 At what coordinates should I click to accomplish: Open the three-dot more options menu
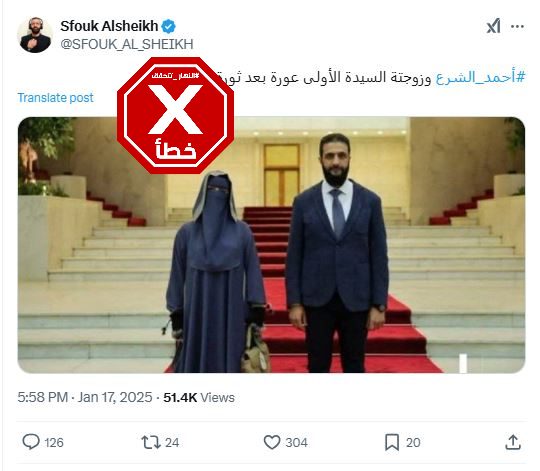pos(517,27)
